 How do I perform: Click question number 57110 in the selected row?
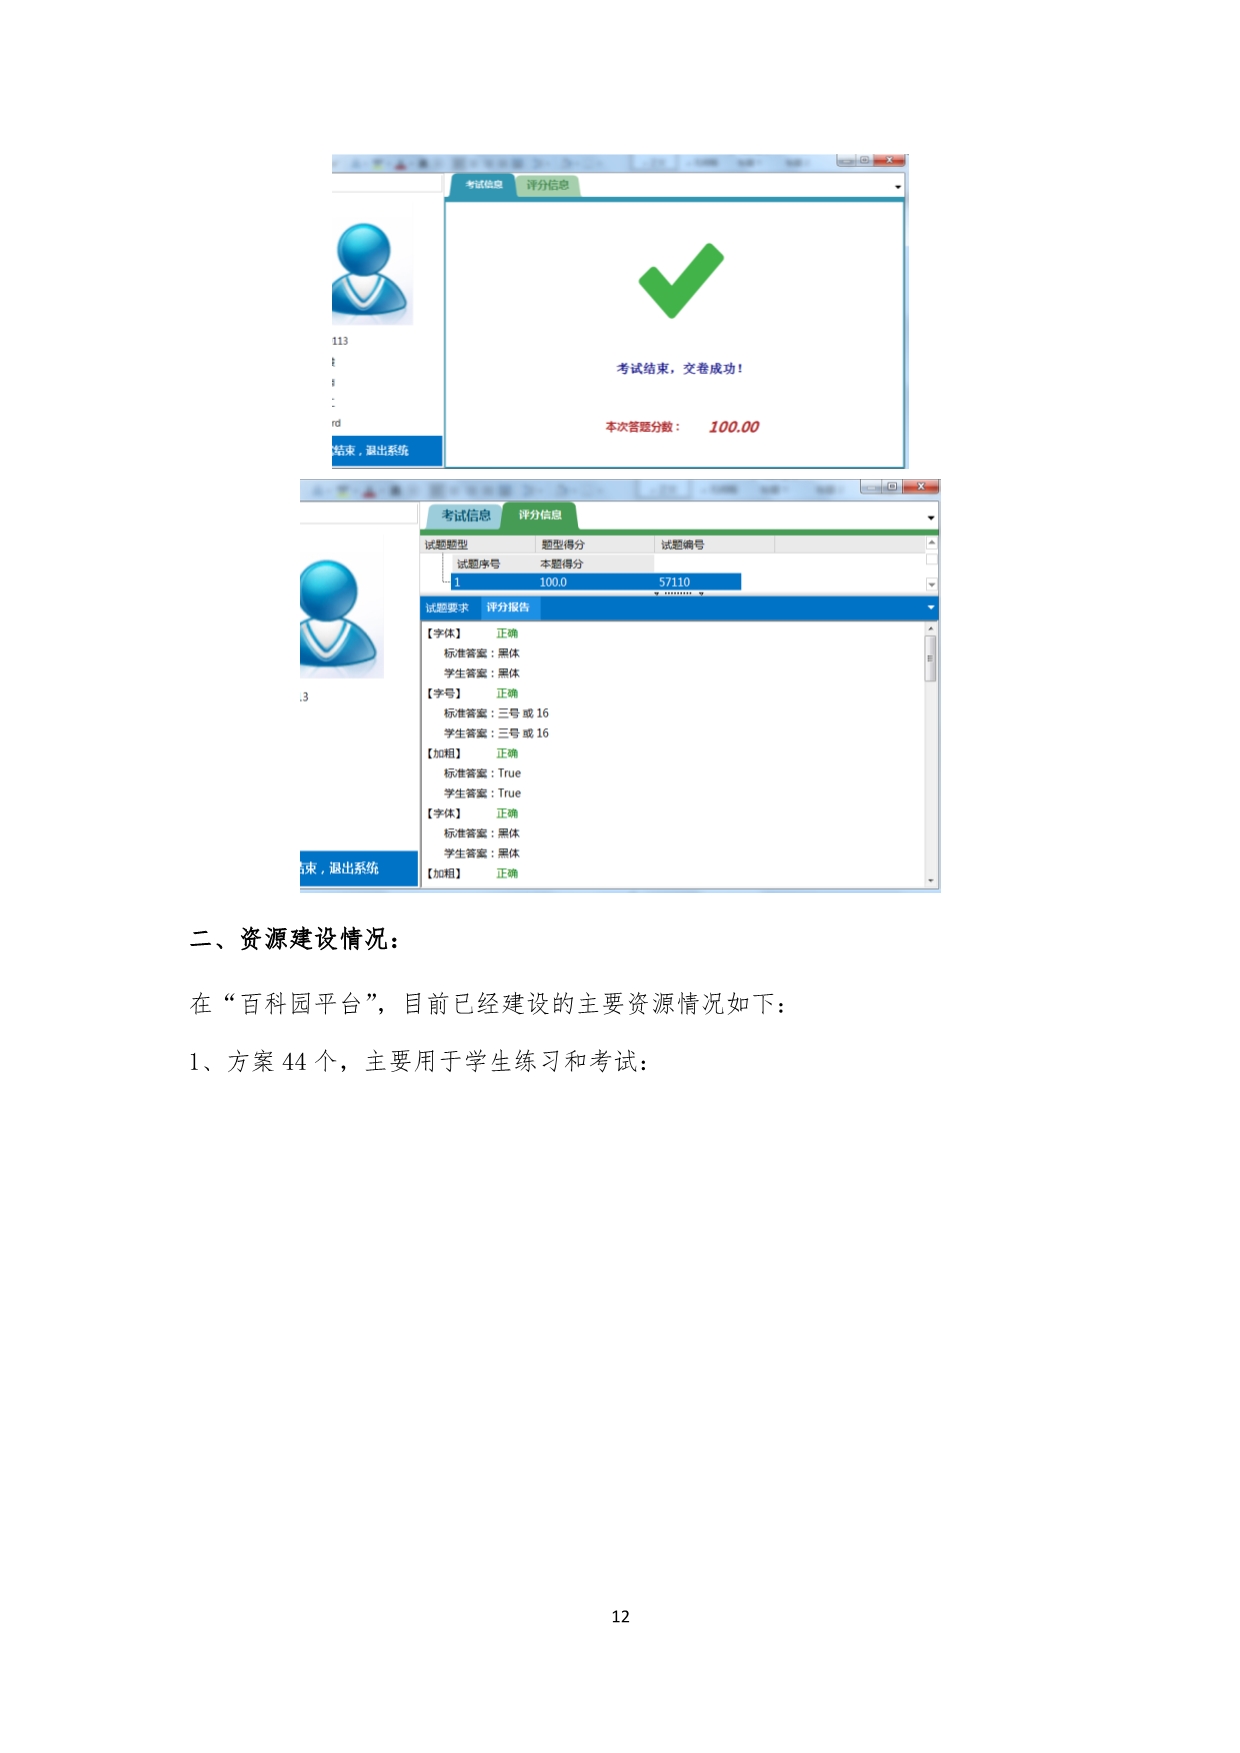click(674, 582)
